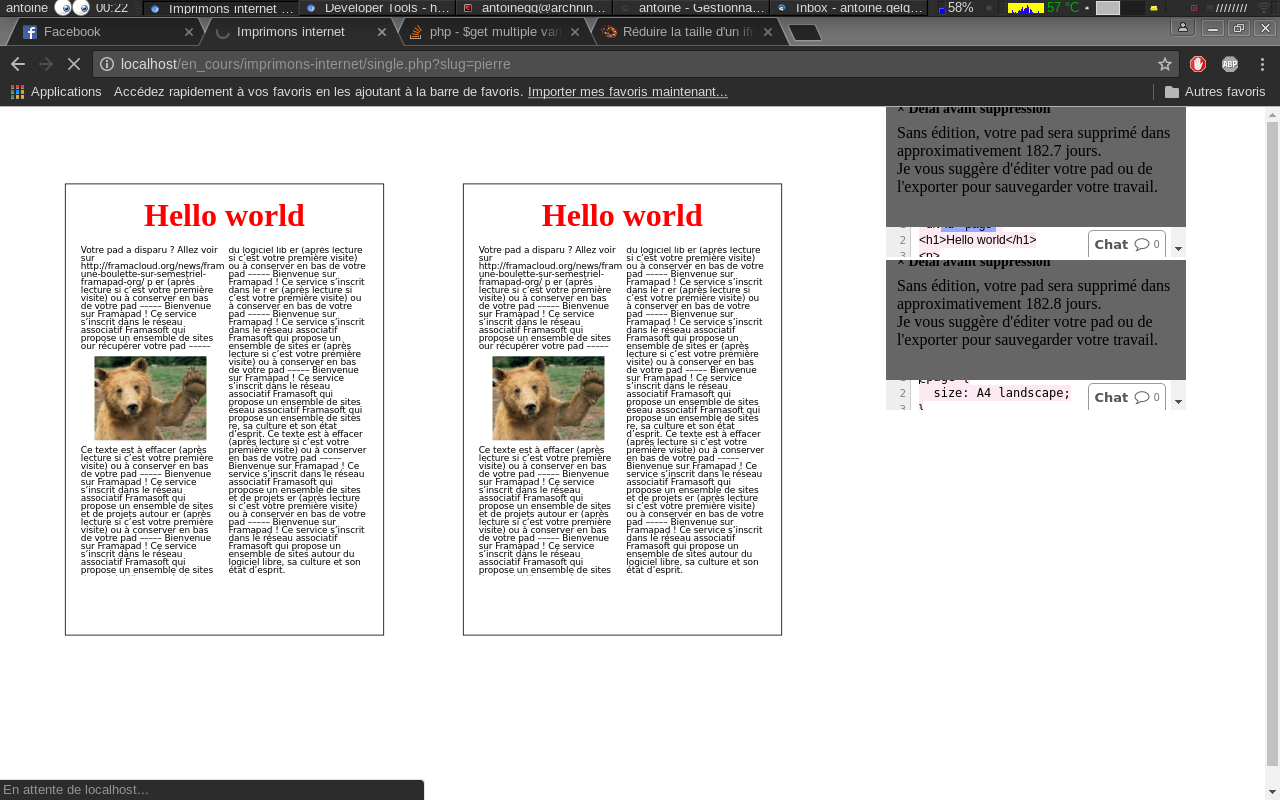Image resolution: width=1280 pixels, height=800 pixels.
Task: Click the bear image in the left page
Action: click(x=150, y=398)
